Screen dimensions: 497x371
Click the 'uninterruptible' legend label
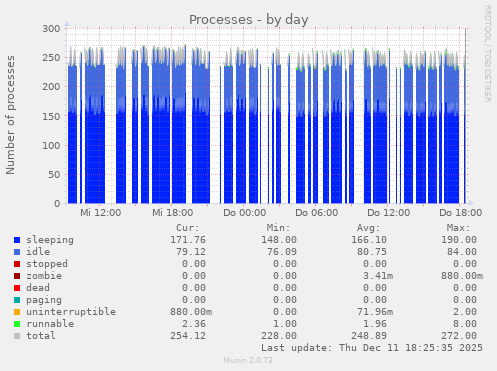[71, 312]
